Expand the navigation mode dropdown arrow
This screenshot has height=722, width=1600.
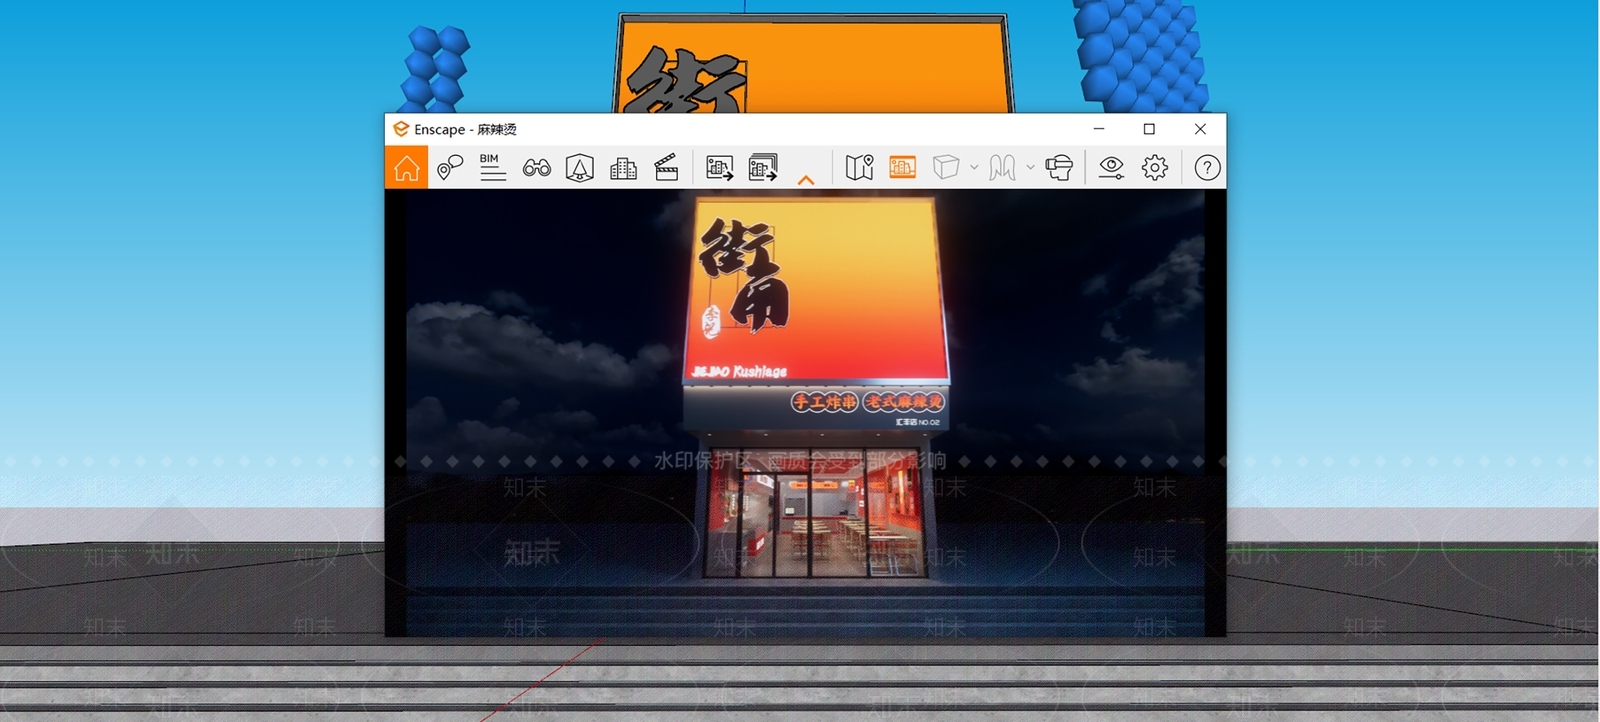1030,168
